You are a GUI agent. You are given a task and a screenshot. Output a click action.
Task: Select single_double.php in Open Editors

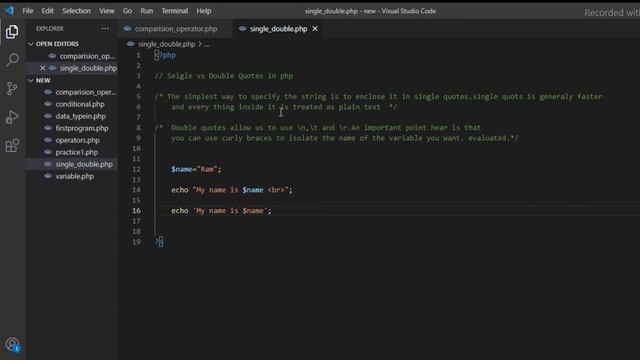[x=88, y=68]
